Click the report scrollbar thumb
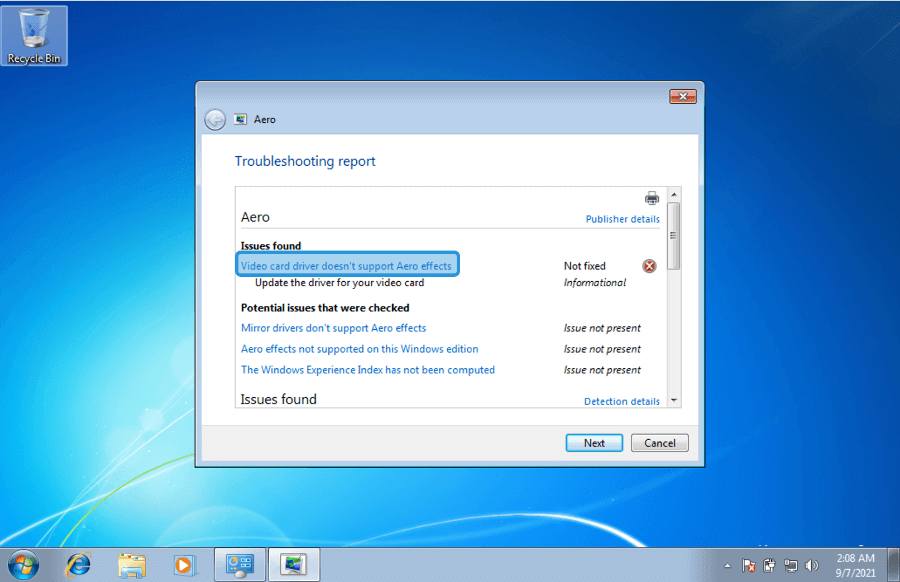 [674, 236]
